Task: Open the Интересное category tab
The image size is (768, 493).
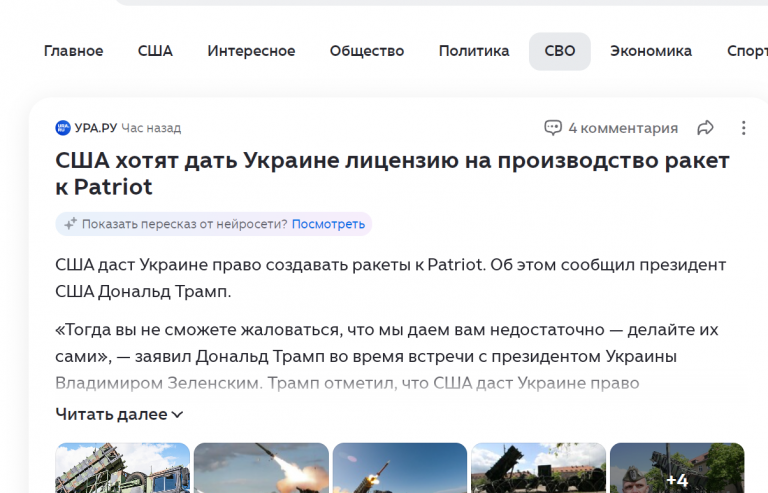Action: (x=251, y=51)
